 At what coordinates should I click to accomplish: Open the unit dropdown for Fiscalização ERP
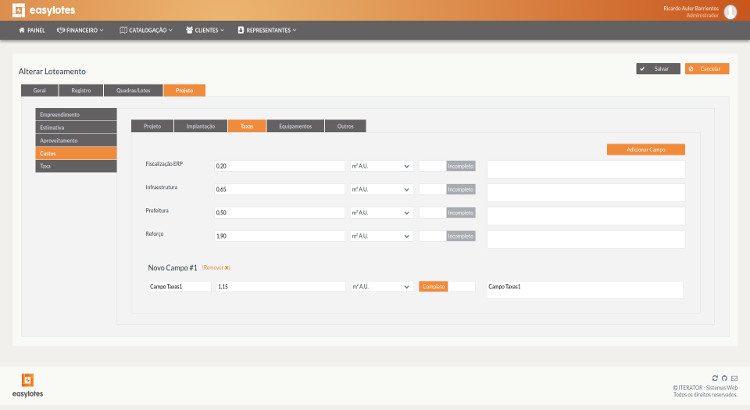point(381,166)
